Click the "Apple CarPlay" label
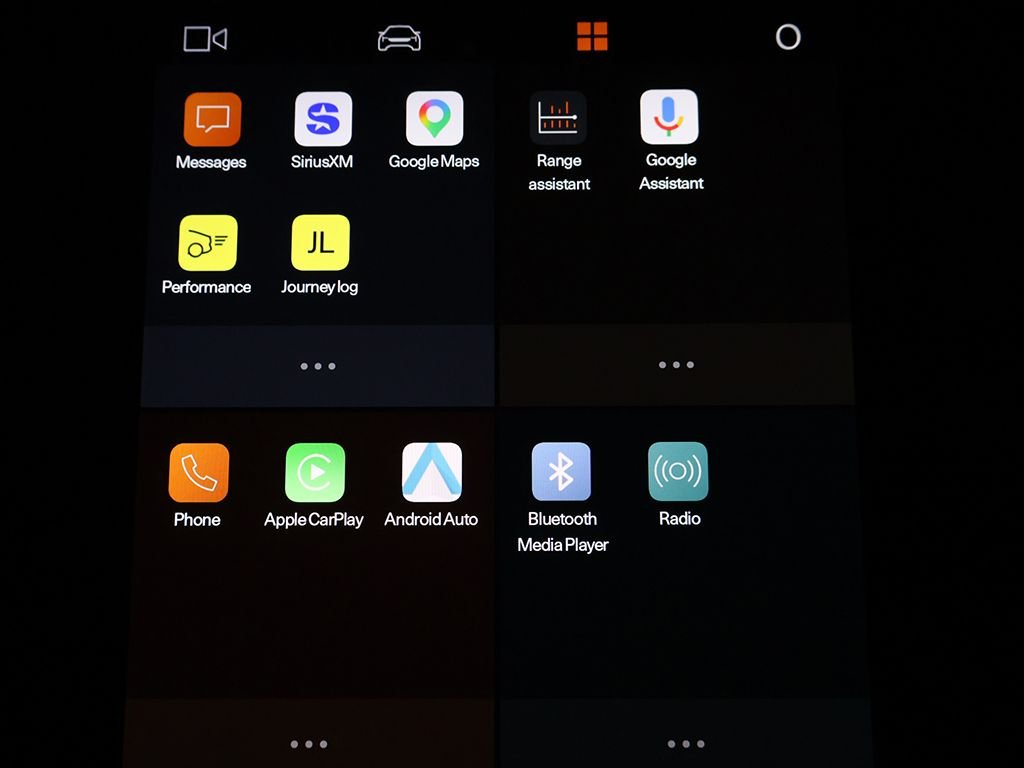The width and height of the screenshot is (1024, 768). [x=313, y=520]
